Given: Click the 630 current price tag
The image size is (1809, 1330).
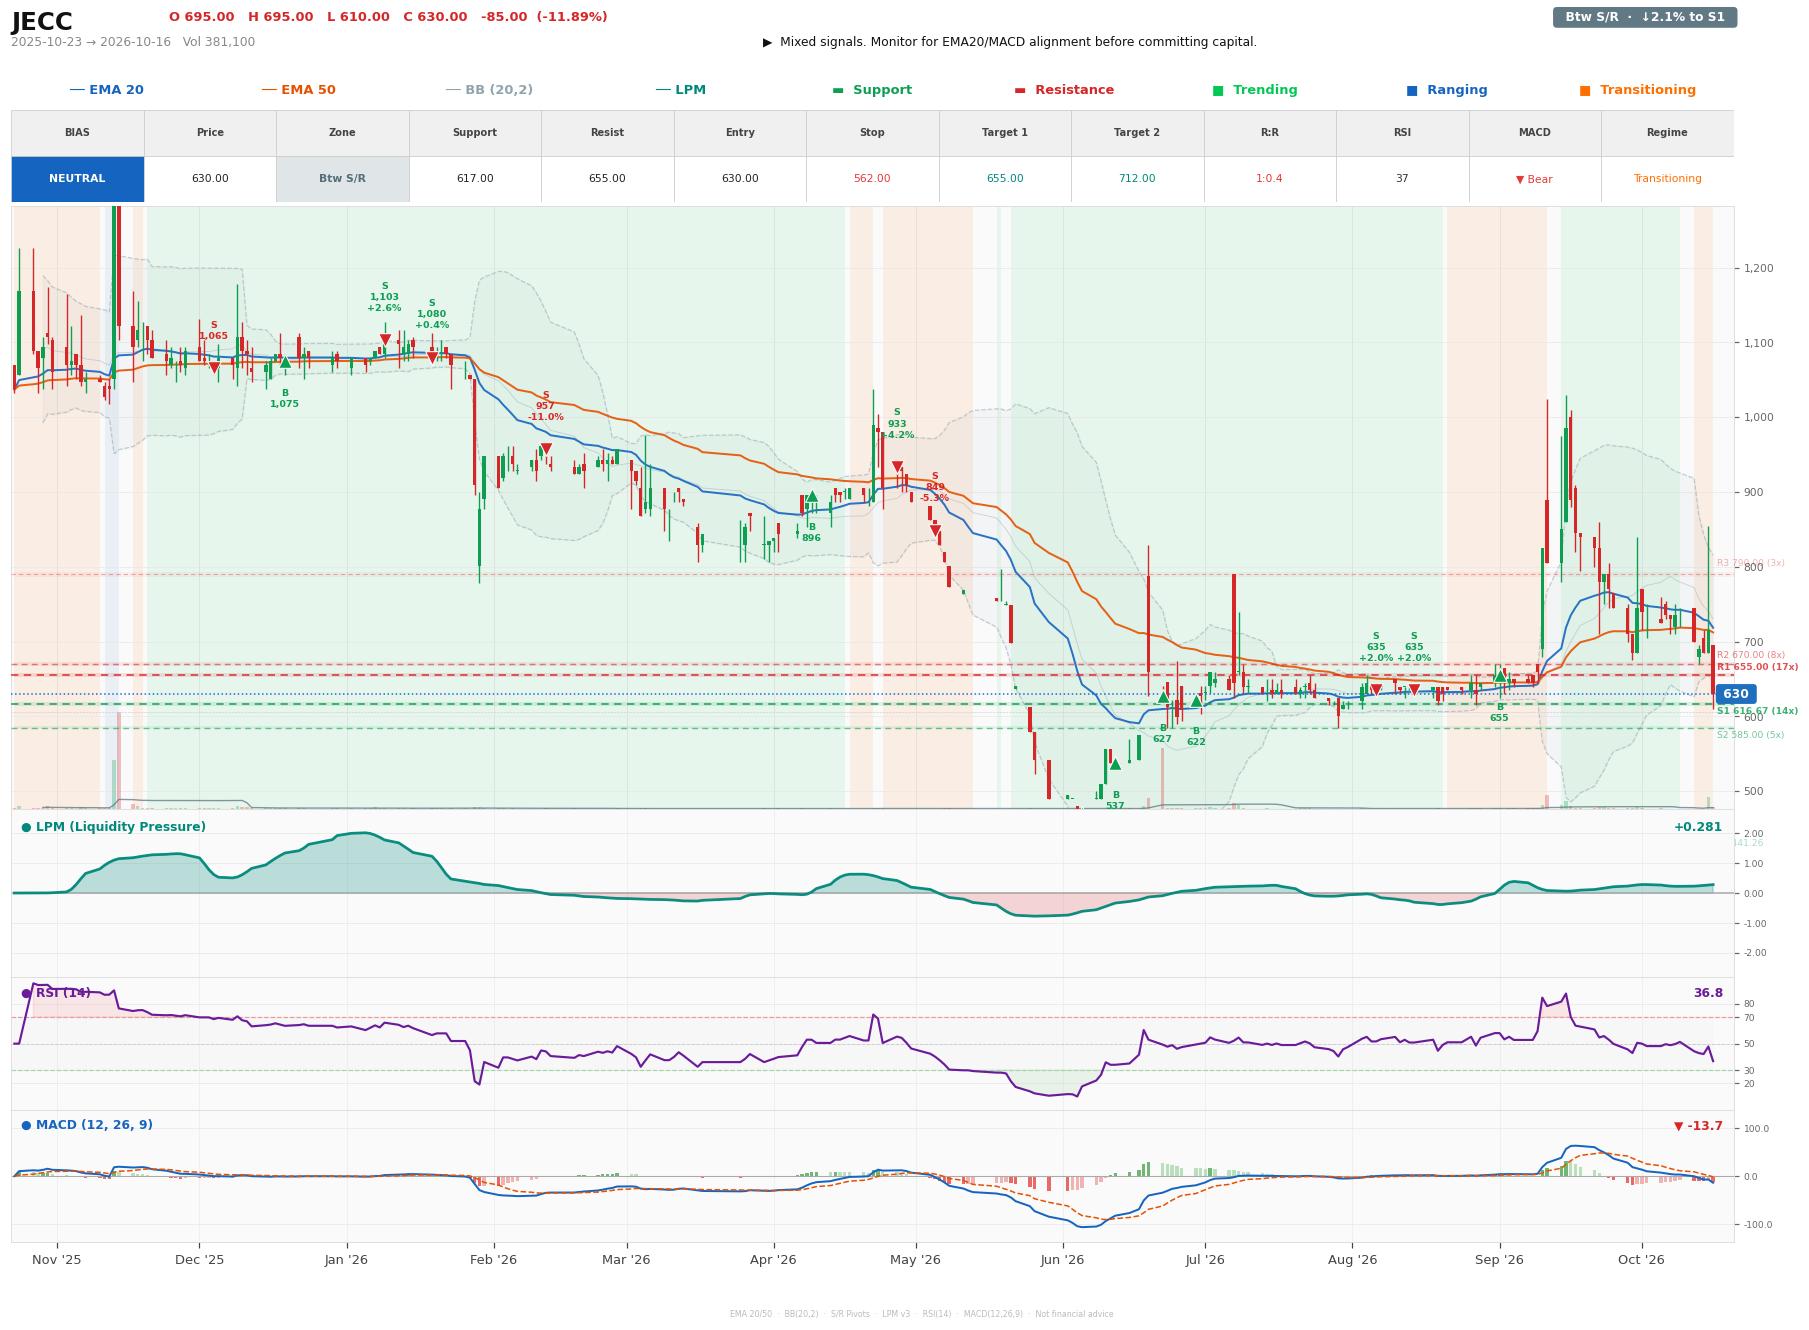Looking at the screenshot, I should pos(1735,694).
